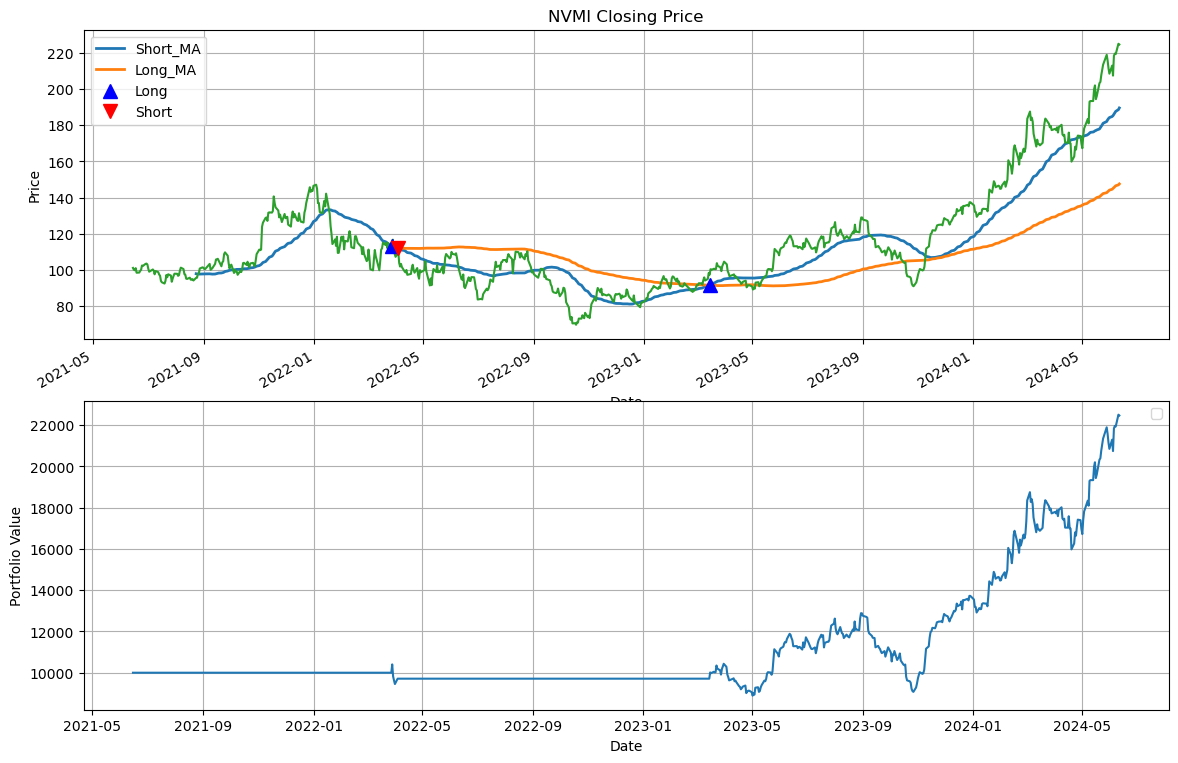Click the 'NVMI Closing Price' chart title
Image resolution: width=1178 pixels, height=763 pixels.
[x=625, y=17]
